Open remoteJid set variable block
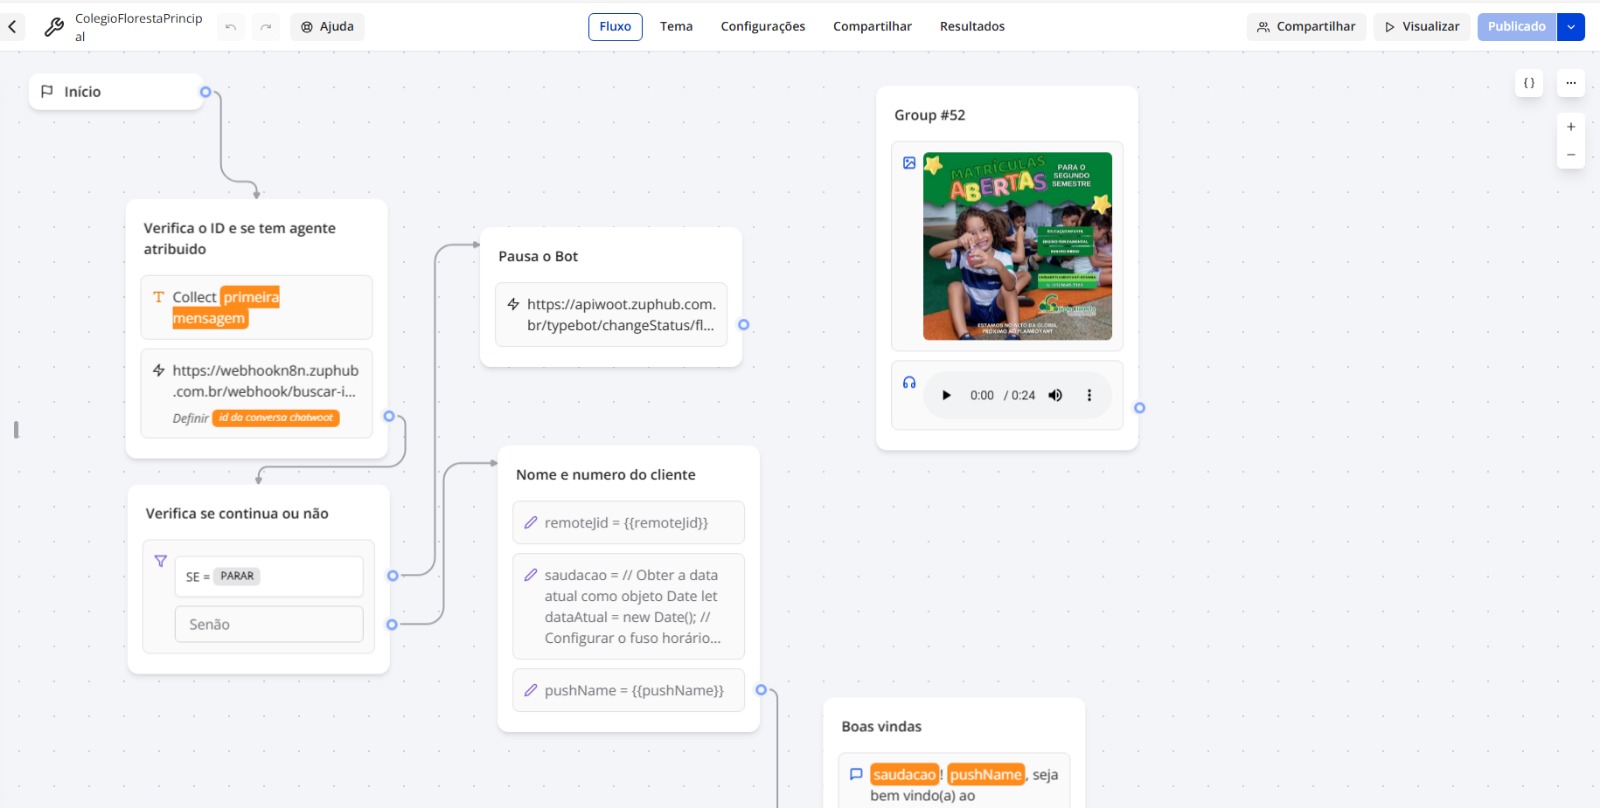Image resolution: width=1600 pixels, height=808 pixels. point(628,523)
